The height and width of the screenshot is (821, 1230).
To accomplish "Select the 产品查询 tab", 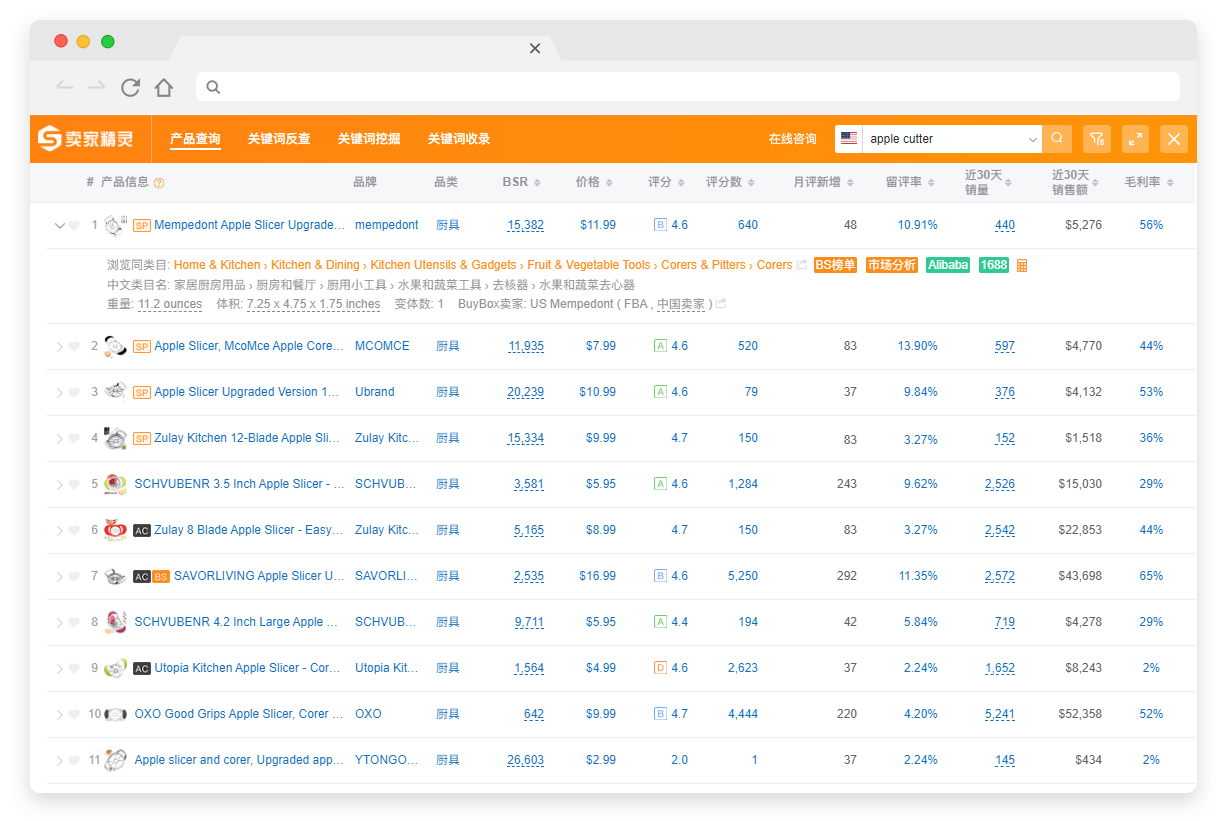I will pos(195,139).
